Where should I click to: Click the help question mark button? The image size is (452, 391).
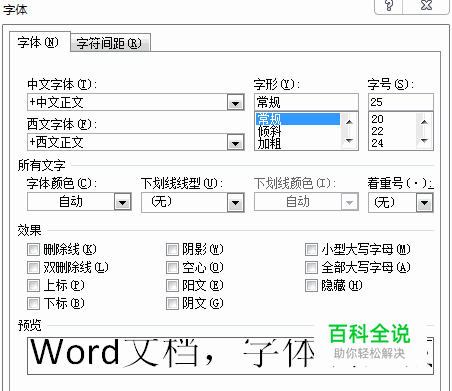pos(389,6)
